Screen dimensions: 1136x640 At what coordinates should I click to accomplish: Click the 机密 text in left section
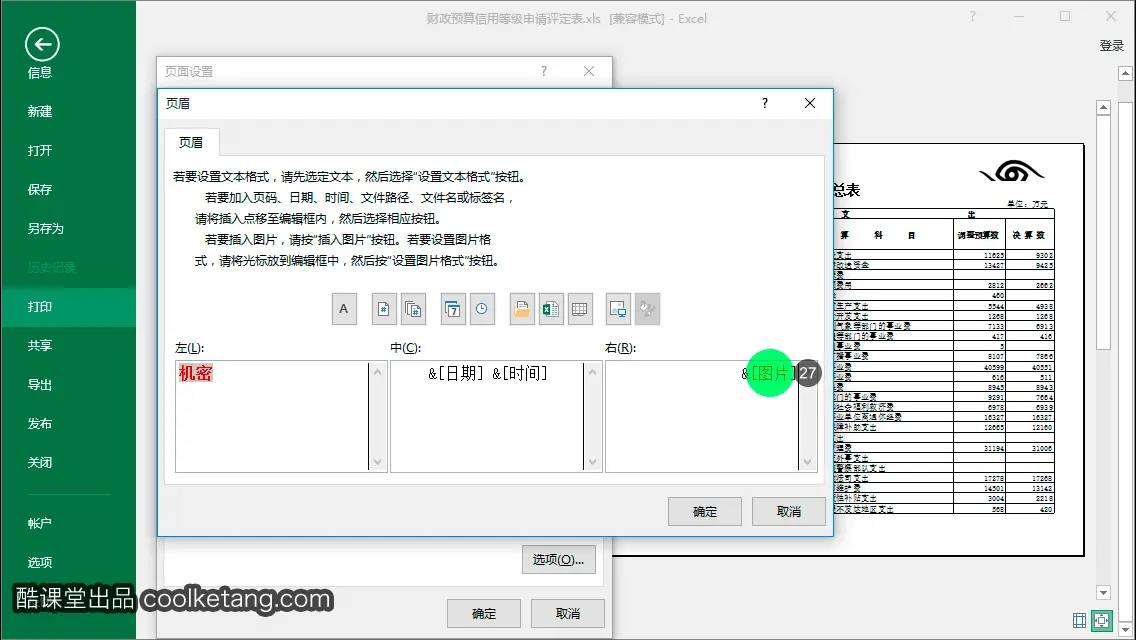tap(196, 373)
